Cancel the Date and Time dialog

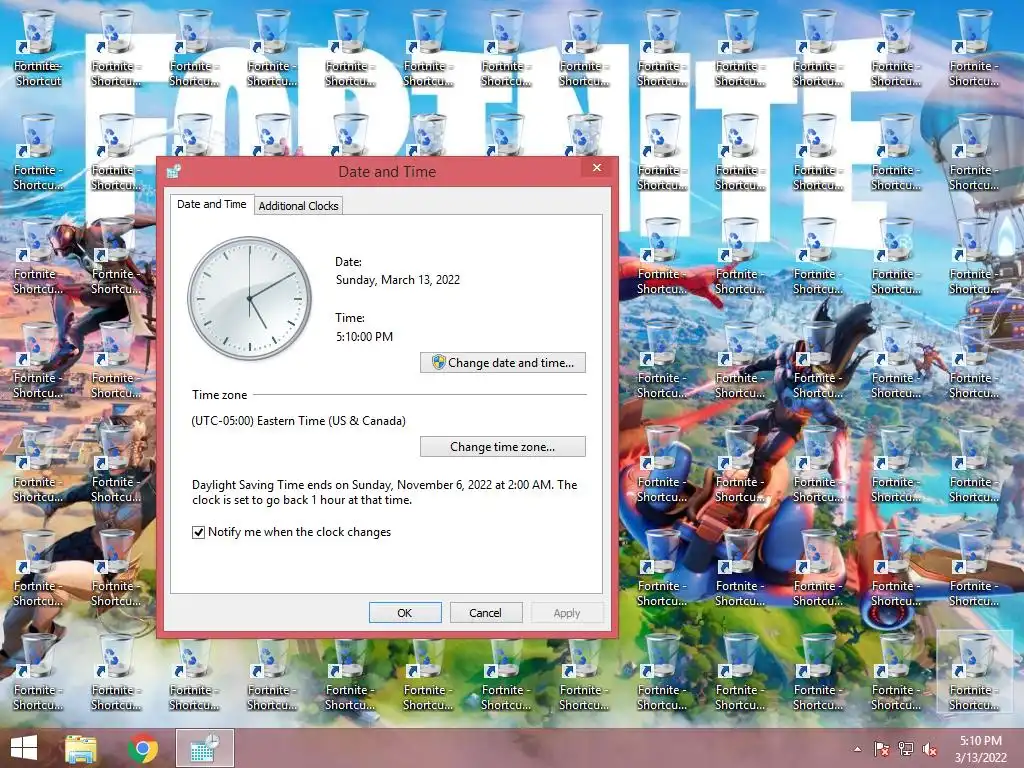click(x=485, y=613)
